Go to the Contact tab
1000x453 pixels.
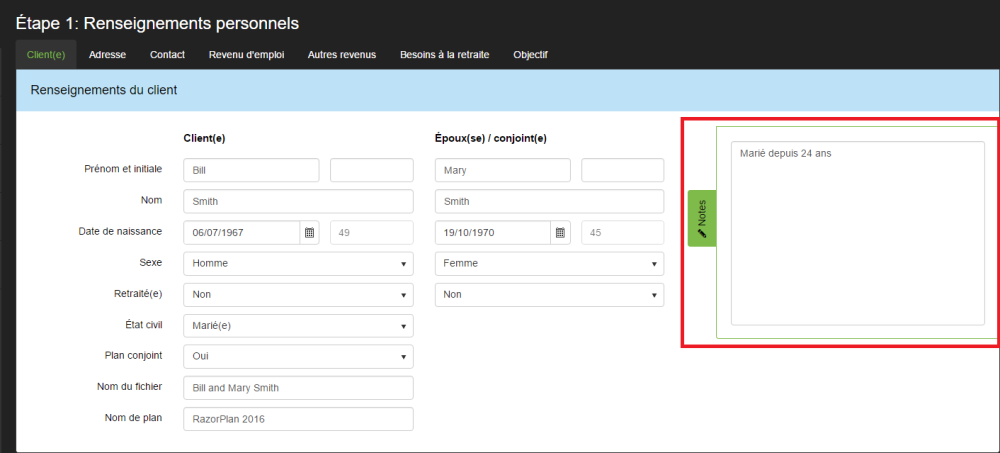[x=167, y=55]
